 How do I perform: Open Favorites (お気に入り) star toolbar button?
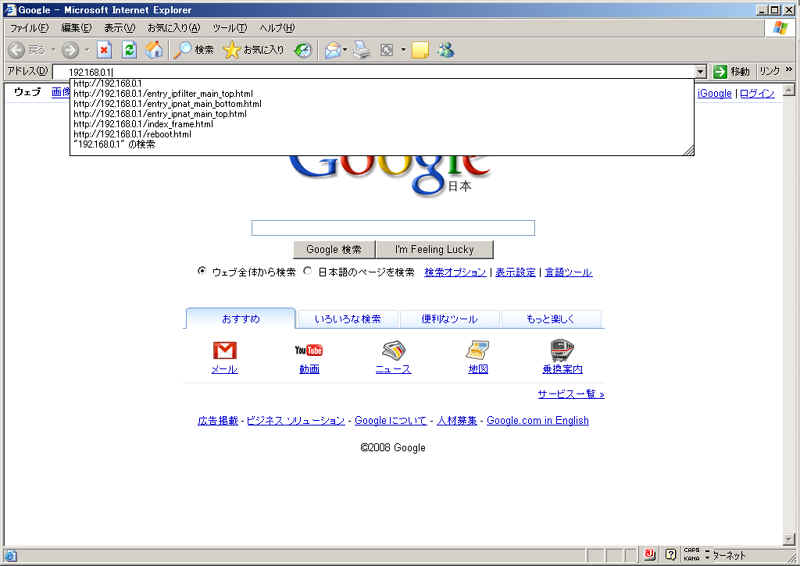(x=254, y=50)
